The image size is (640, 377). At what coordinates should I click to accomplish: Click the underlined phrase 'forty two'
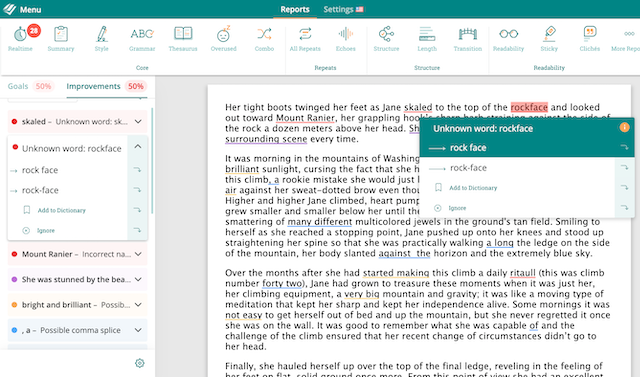tap(282, 284)
